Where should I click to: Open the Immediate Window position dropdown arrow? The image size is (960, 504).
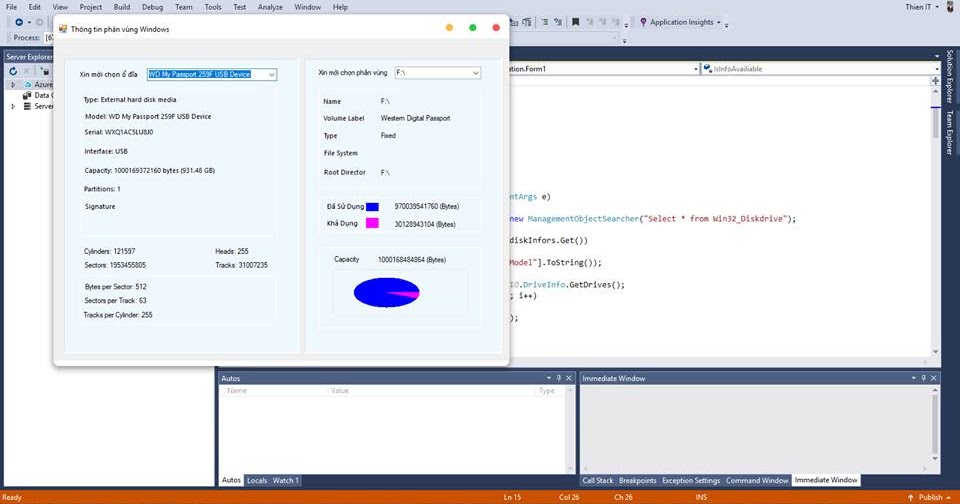(x=913, y=378)
